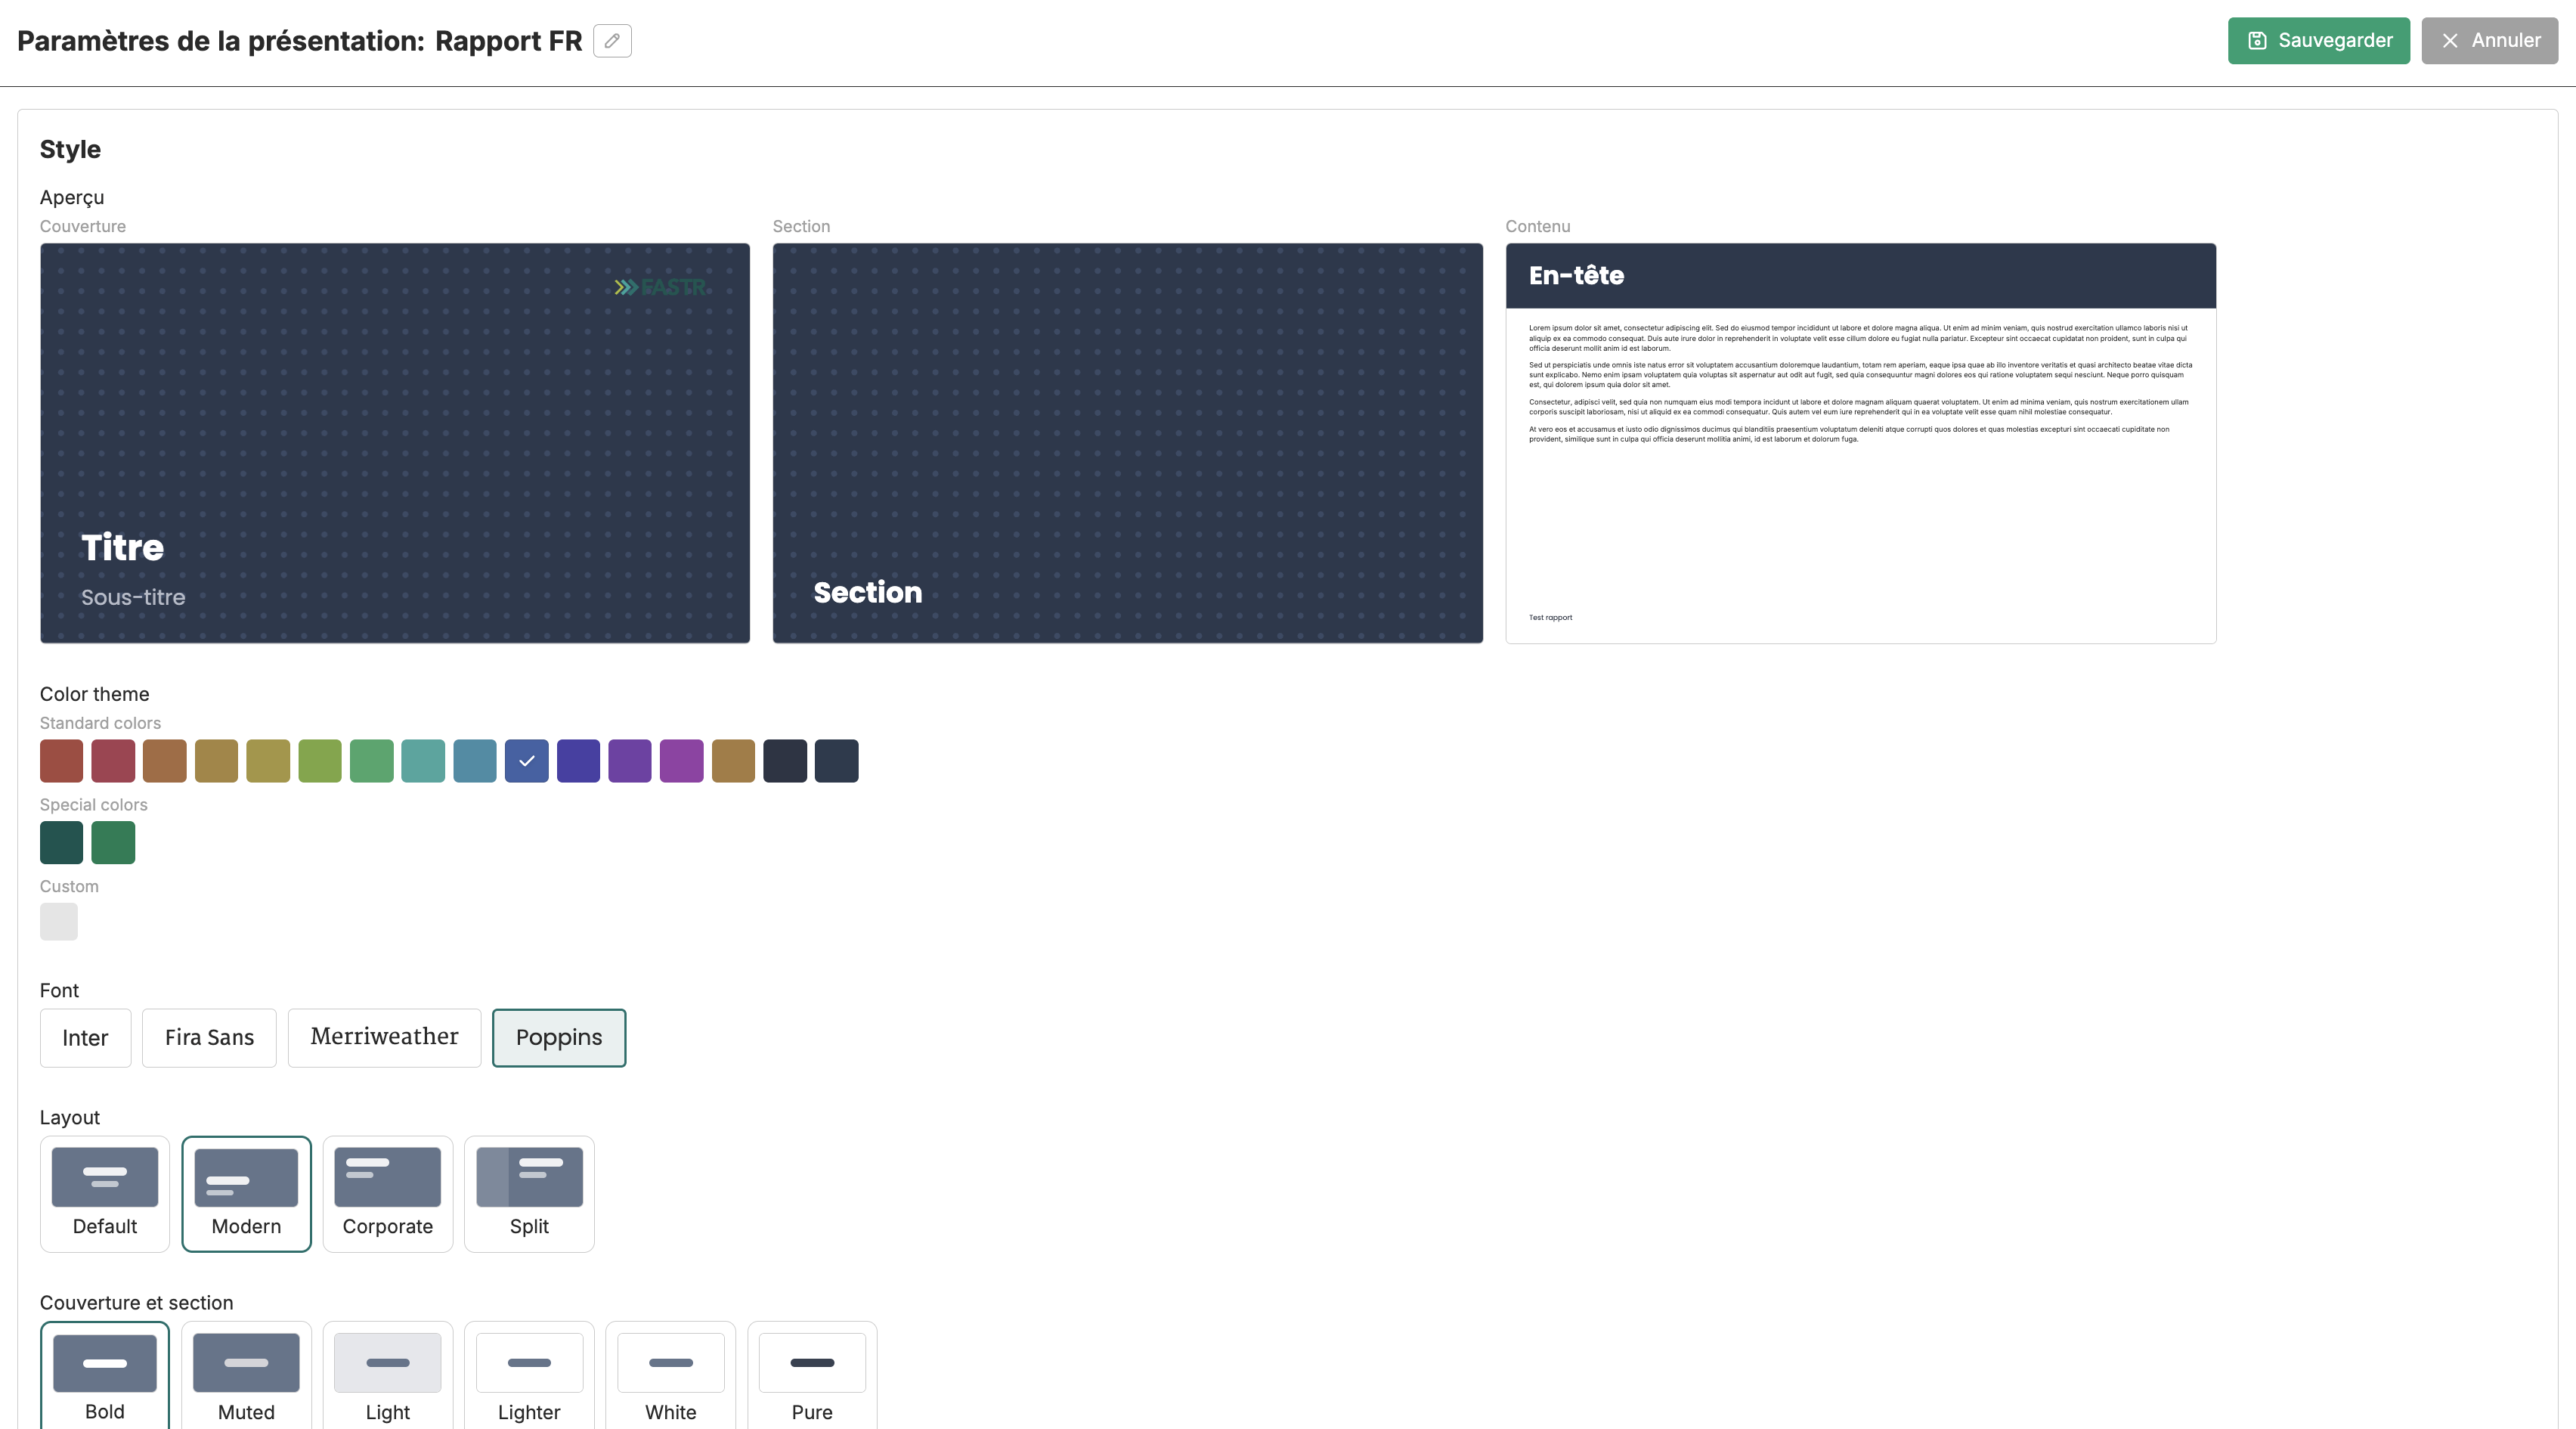Select the Fira Sans font option
Viewport: 2576px width, 1429px height.
[209, 1038]
